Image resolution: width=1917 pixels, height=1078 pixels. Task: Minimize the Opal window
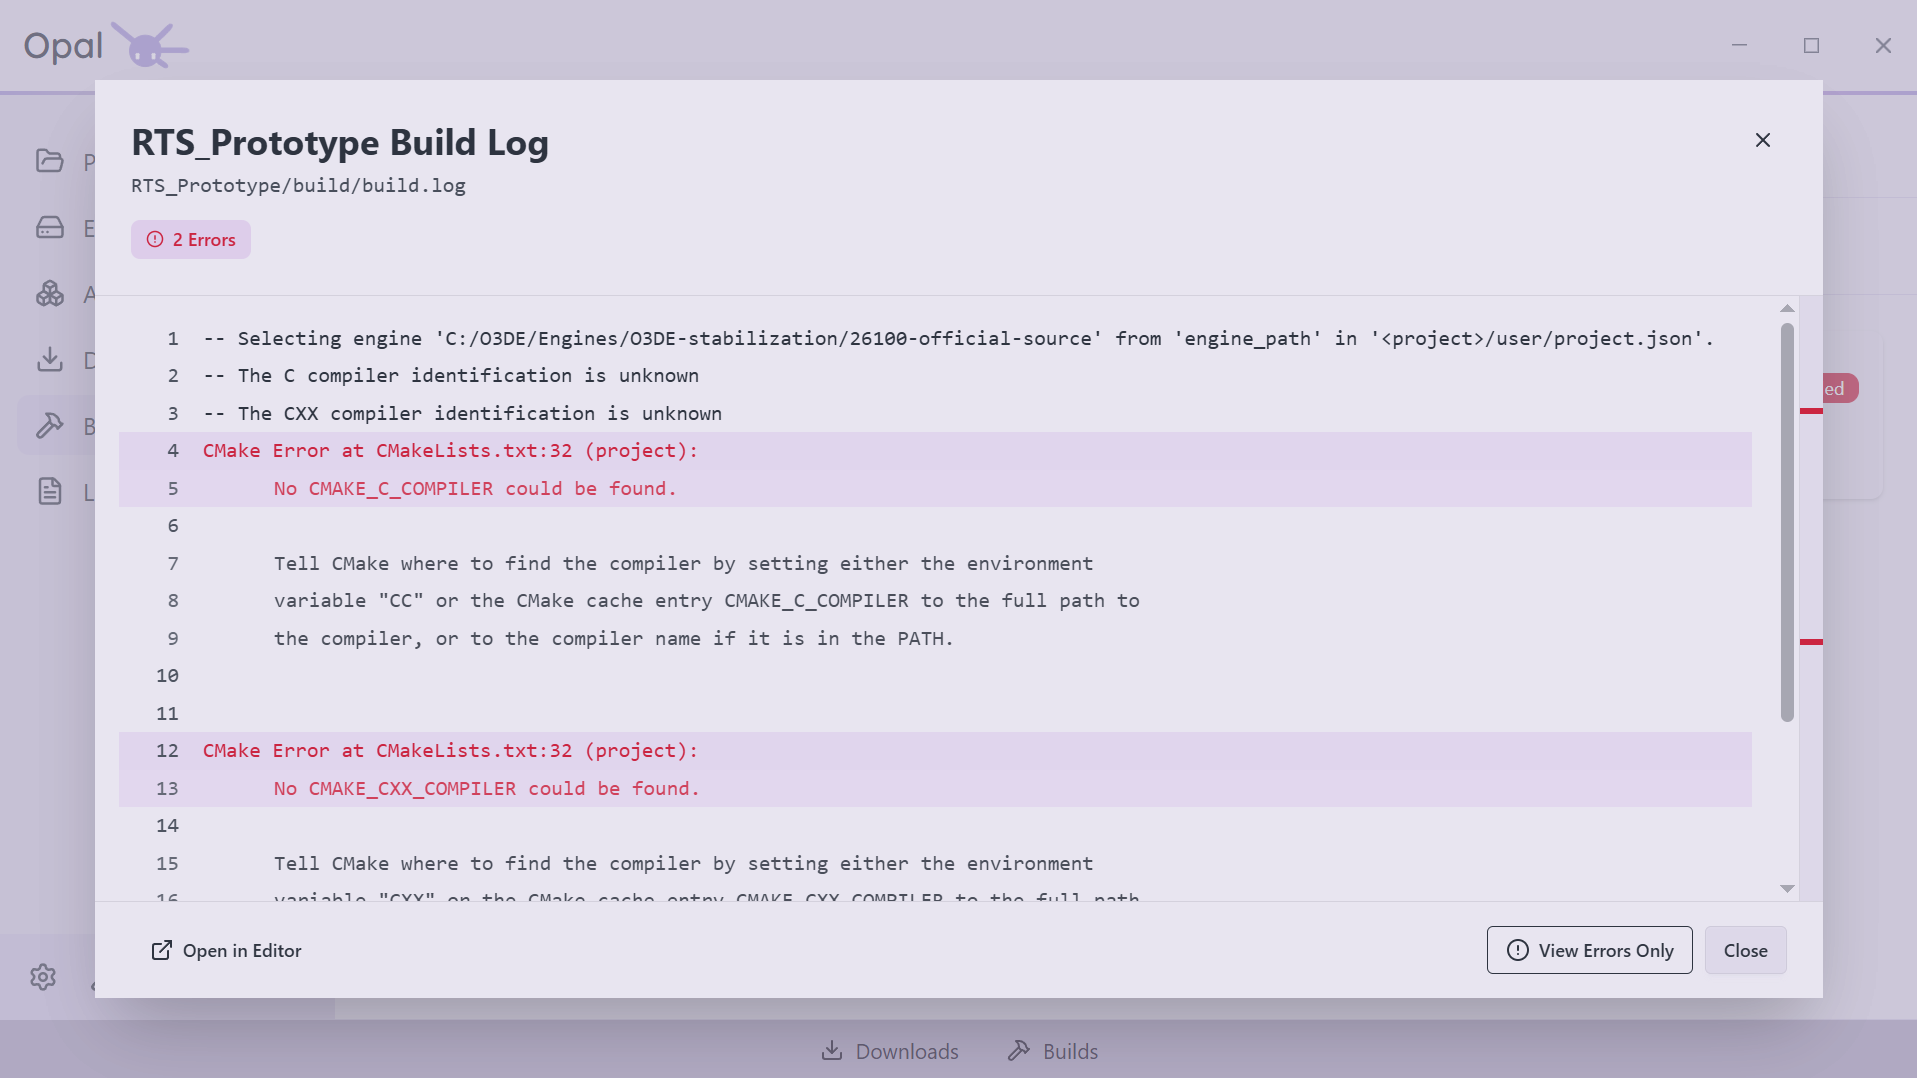coord(1739,46)
